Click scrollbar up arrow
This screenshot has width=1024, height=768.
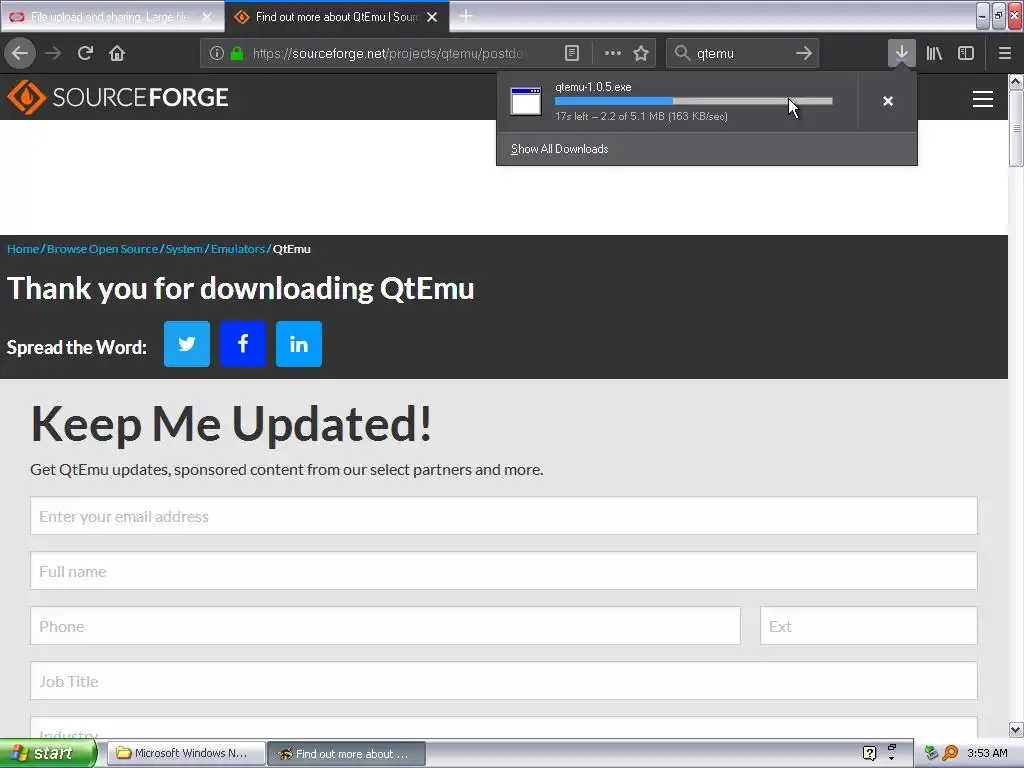click(x=1016, y=82)
